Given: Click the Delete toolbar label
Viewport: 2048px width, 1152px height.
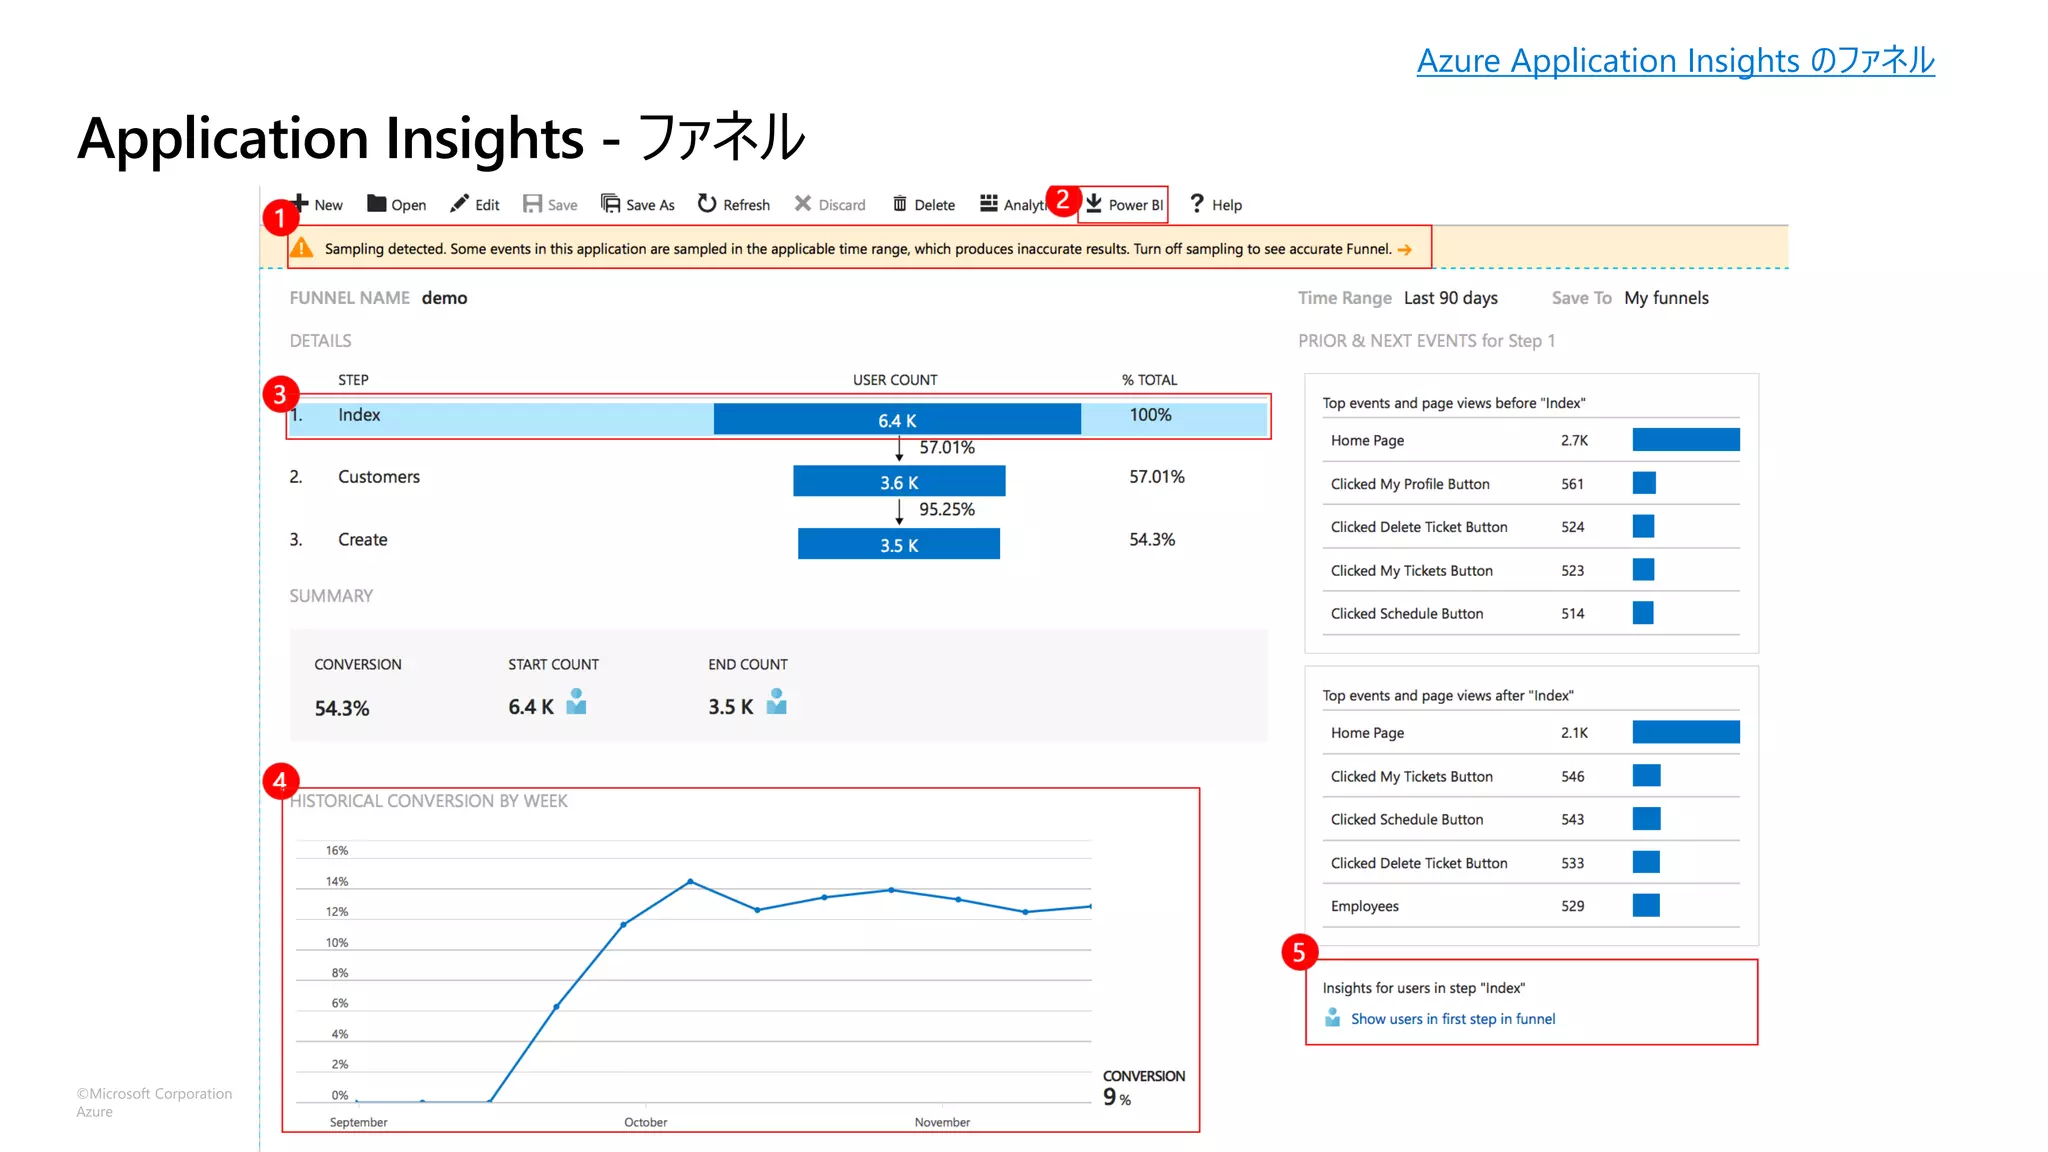Looking at the screenshot, I should pyautogui.click(x=935, y=205).
